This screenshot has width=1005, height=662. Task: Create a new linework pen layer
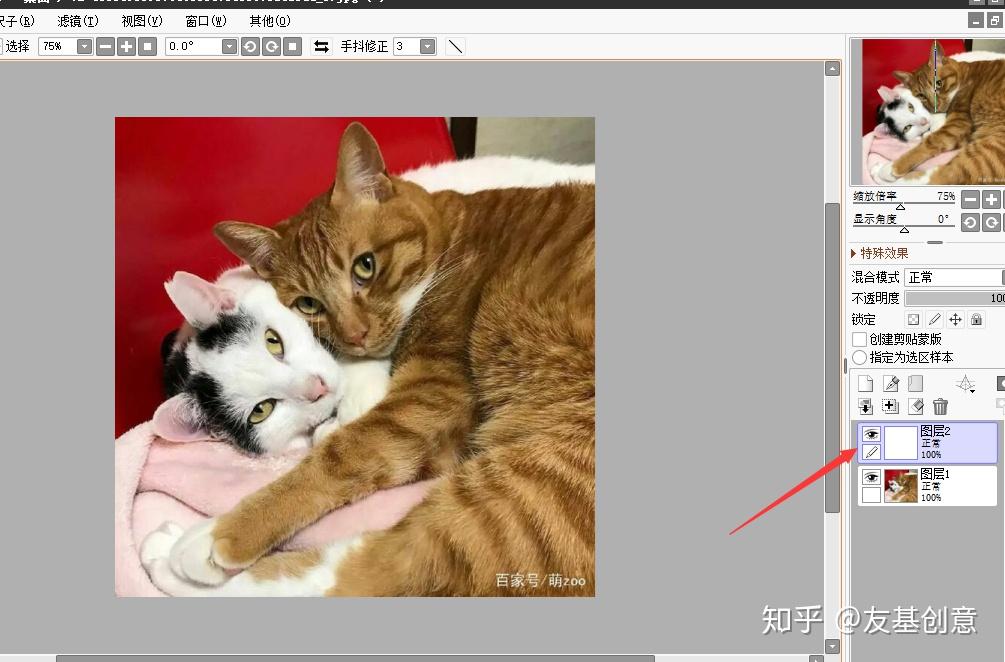pyautogui.click(x=891, y=383)
